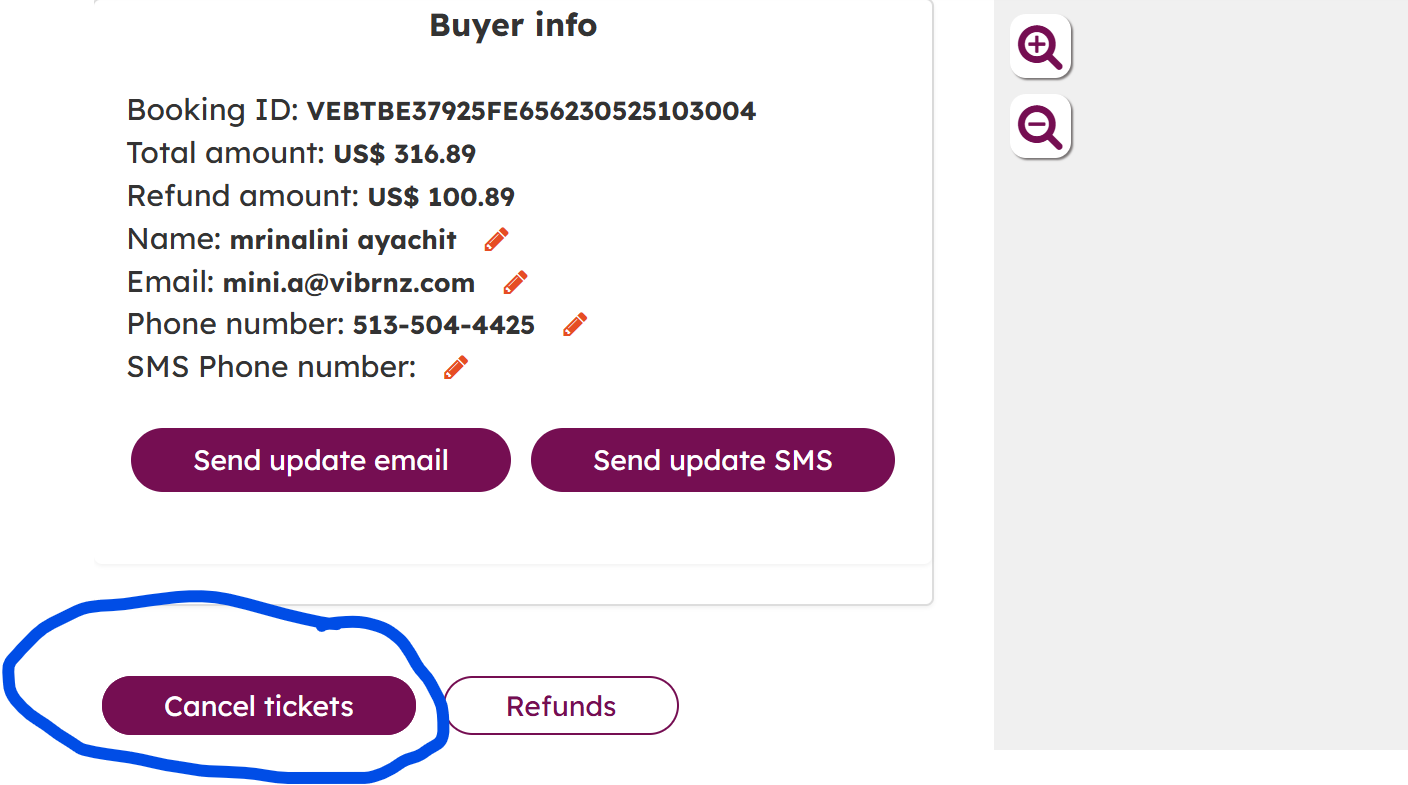Click the Cancel tickets button

259,706
